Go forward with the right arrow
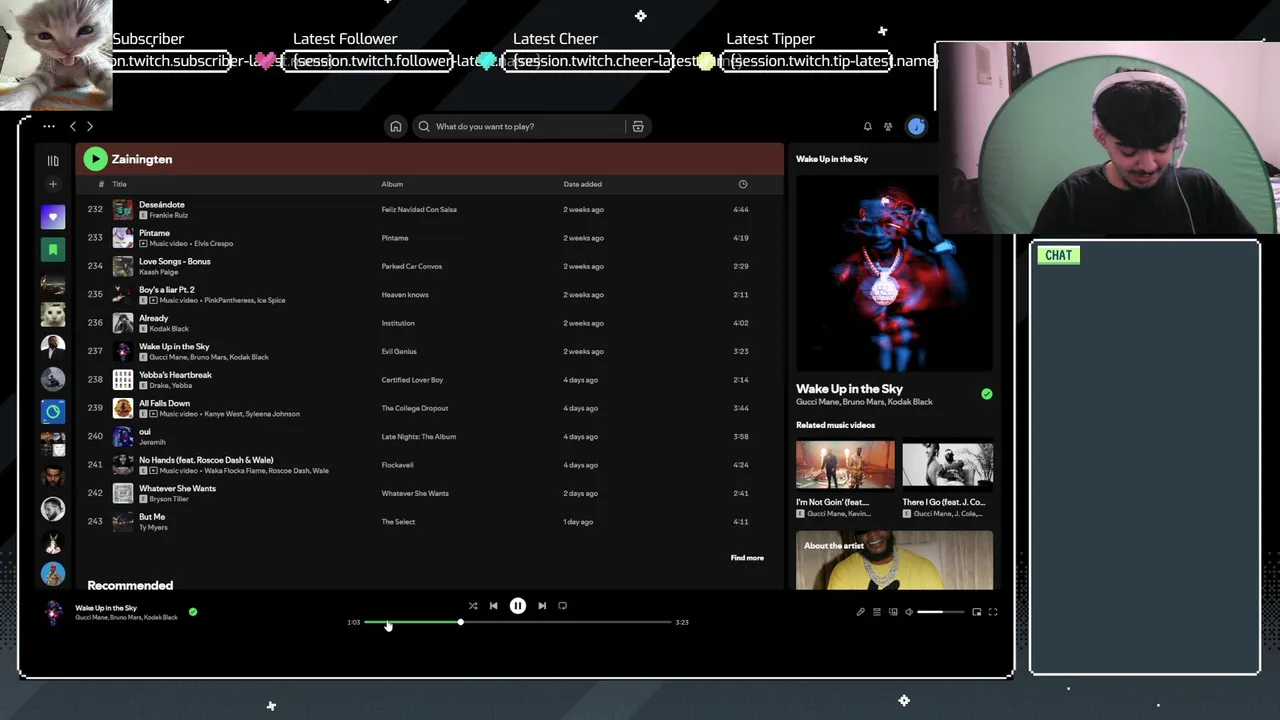 click(x=89, y=126)
